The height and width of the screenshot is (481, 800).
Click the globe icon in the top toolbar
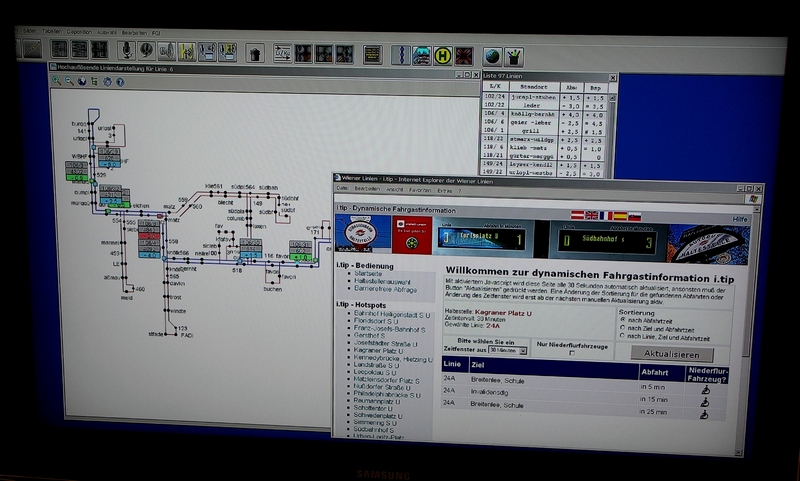[x=492, y=56]
